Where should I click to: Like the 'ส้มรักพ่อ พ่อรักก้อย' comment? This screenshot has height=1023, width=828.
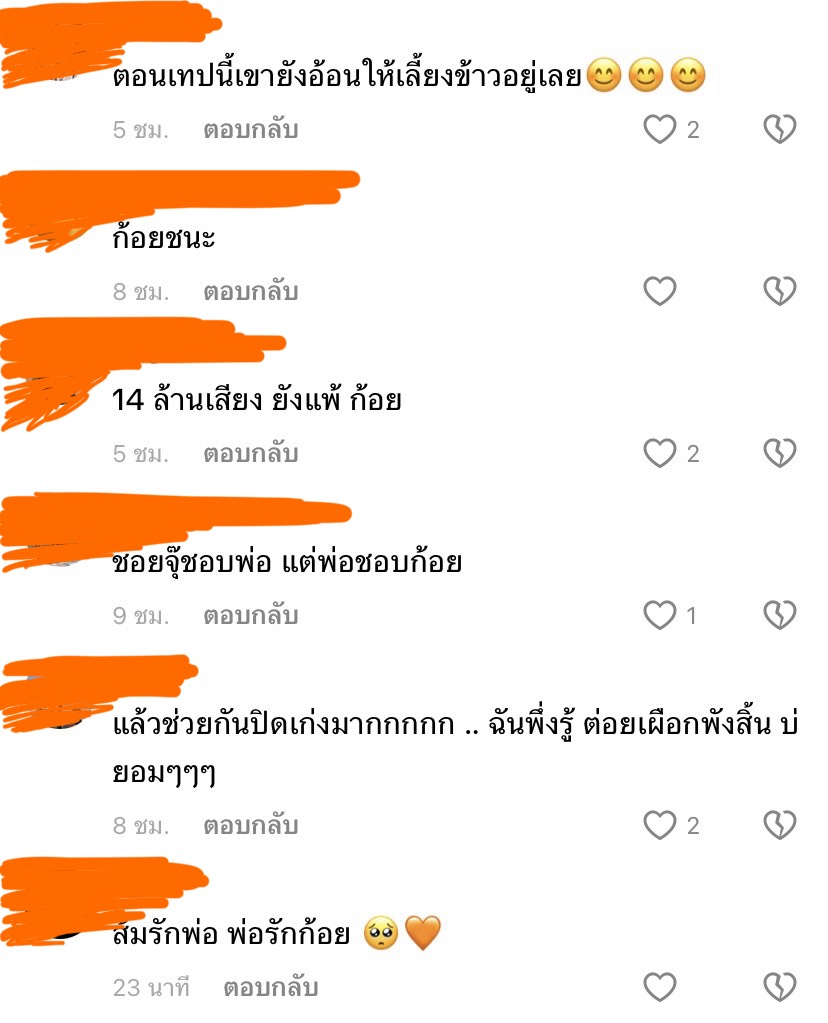click(660, 986)
